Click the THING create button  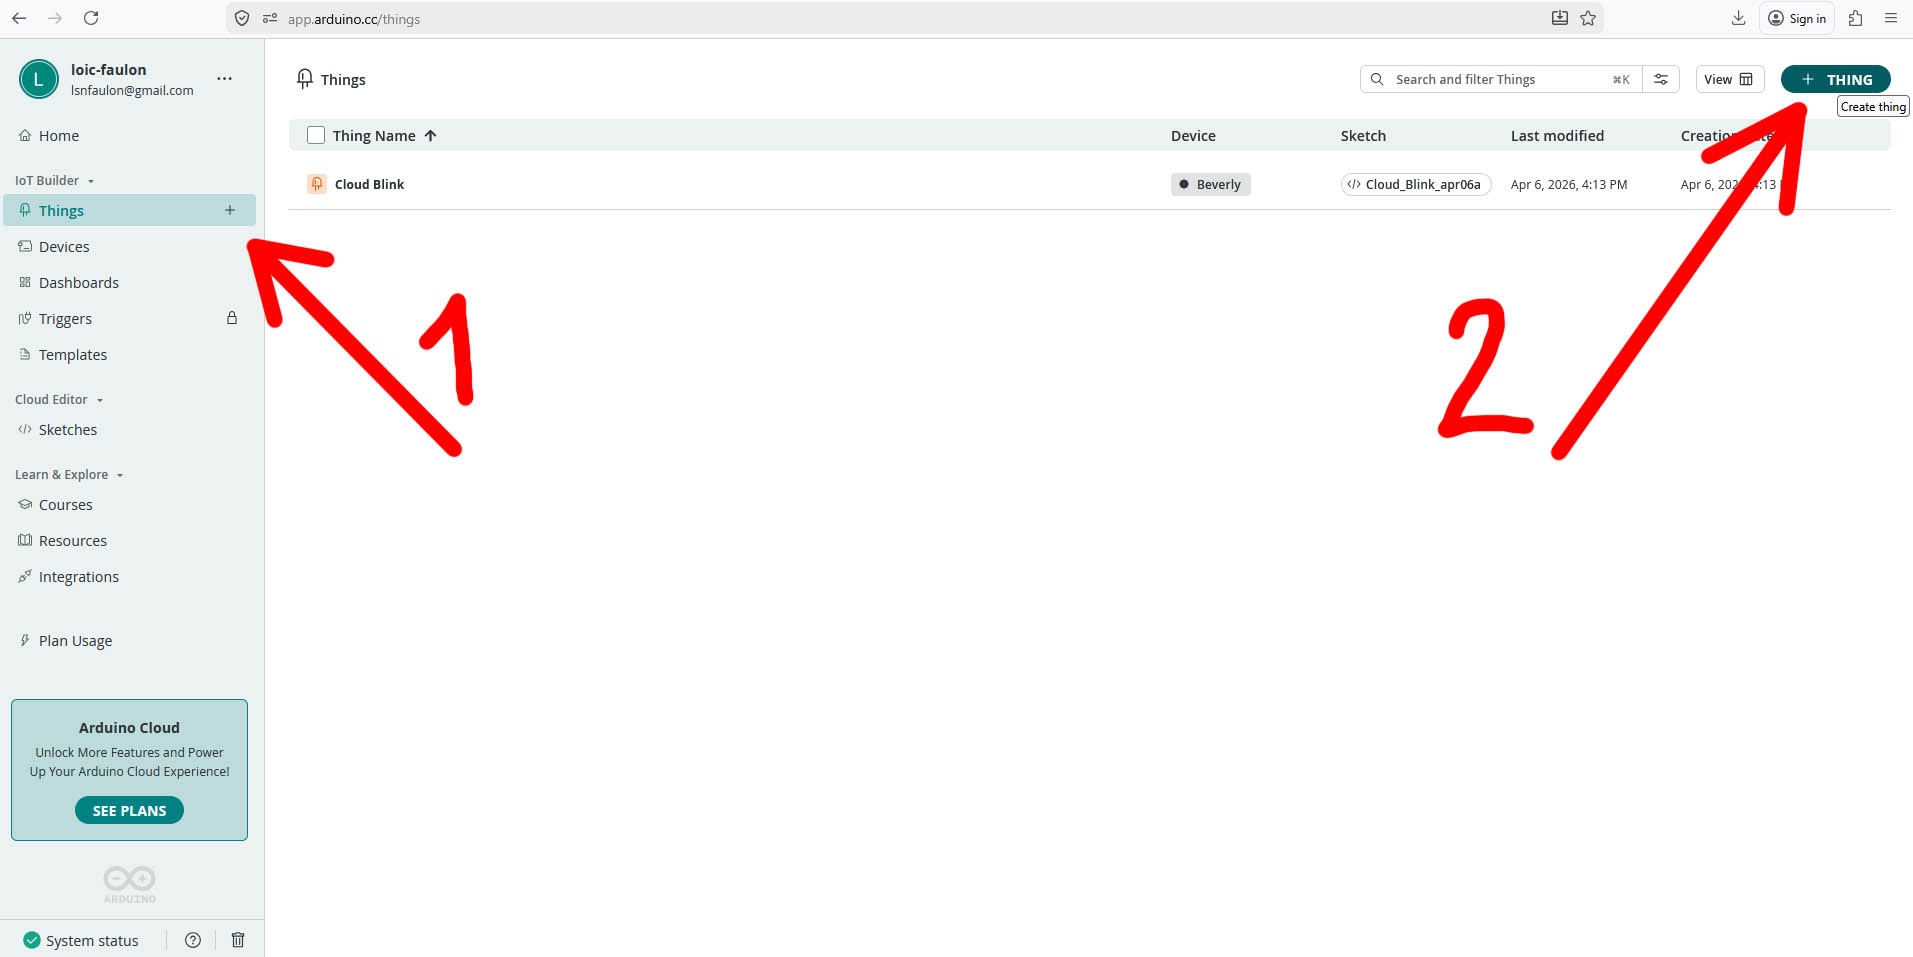(x=1835, y=79)
